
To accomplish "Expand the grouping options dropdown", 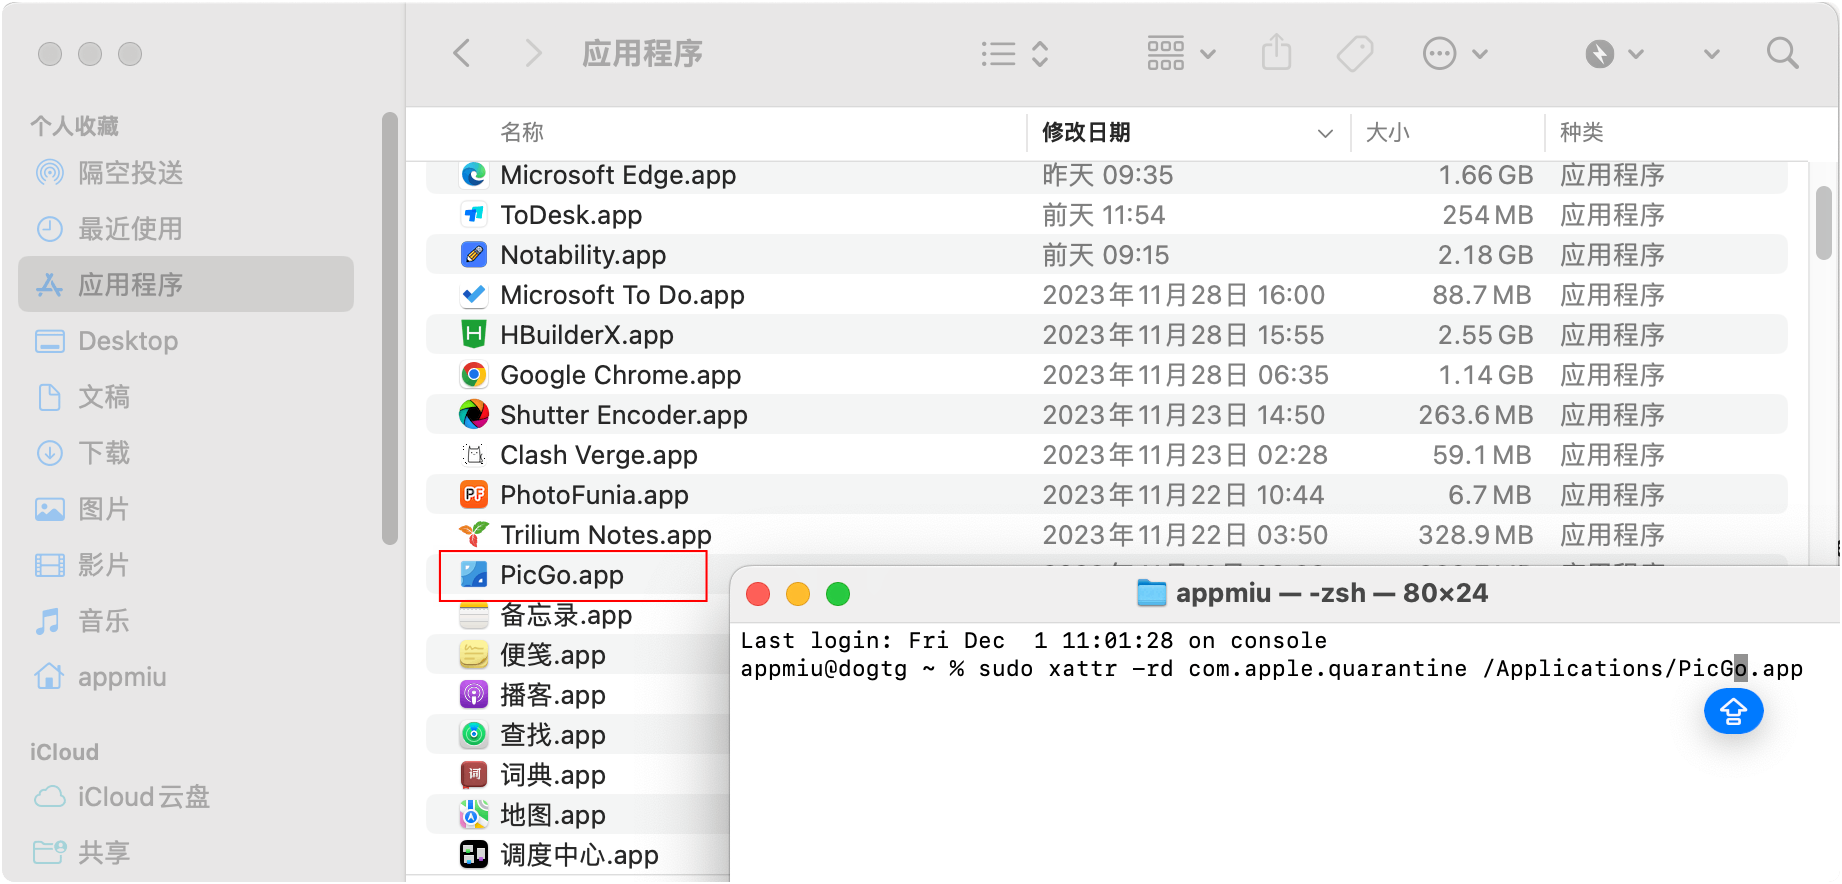I will [1180, 53].
